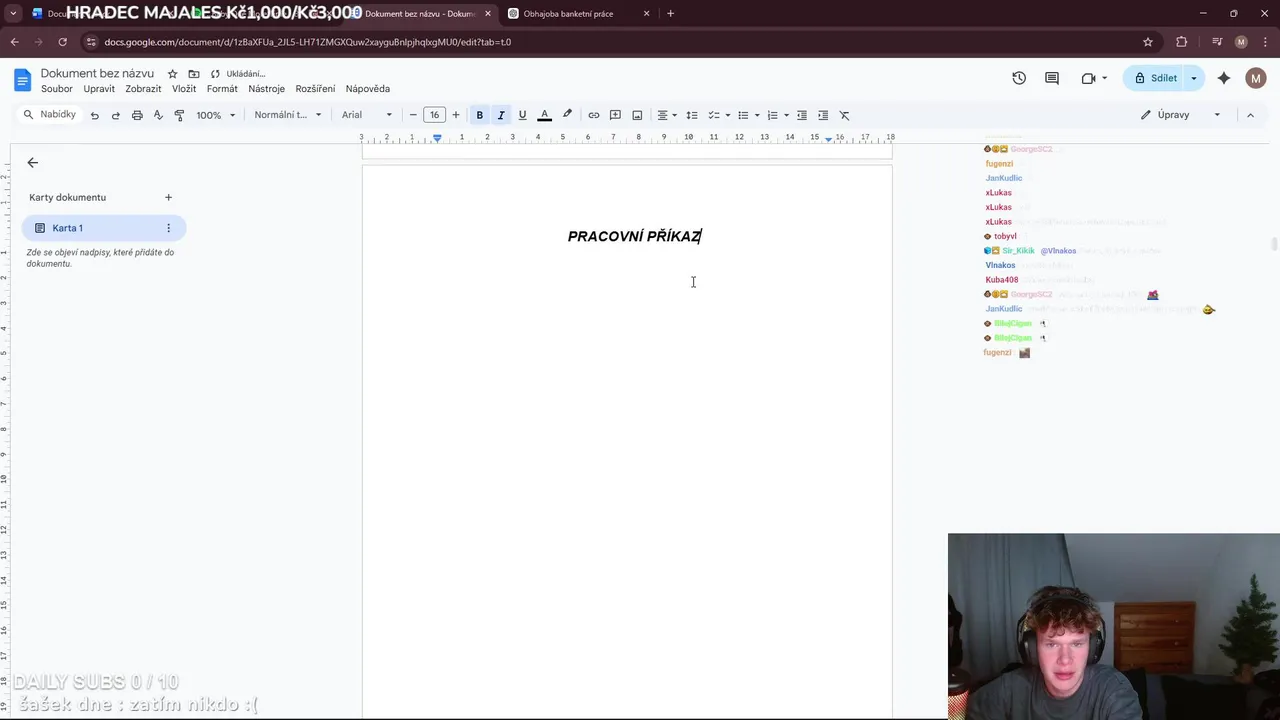This screenshot has width=1280, height=720.
Task: Click the Sdílet share button
Action: pyautogui.click(x=1154, y=78)
